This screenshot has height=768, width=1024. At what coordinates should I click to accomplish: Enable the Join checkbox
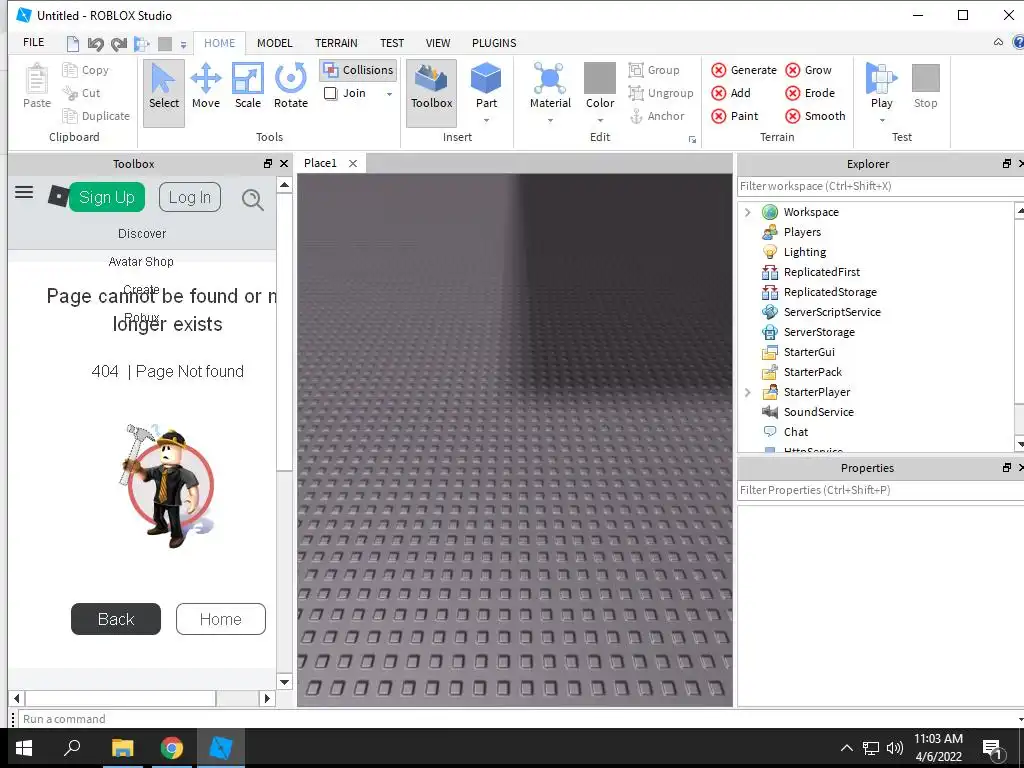(x=330, y=93)
